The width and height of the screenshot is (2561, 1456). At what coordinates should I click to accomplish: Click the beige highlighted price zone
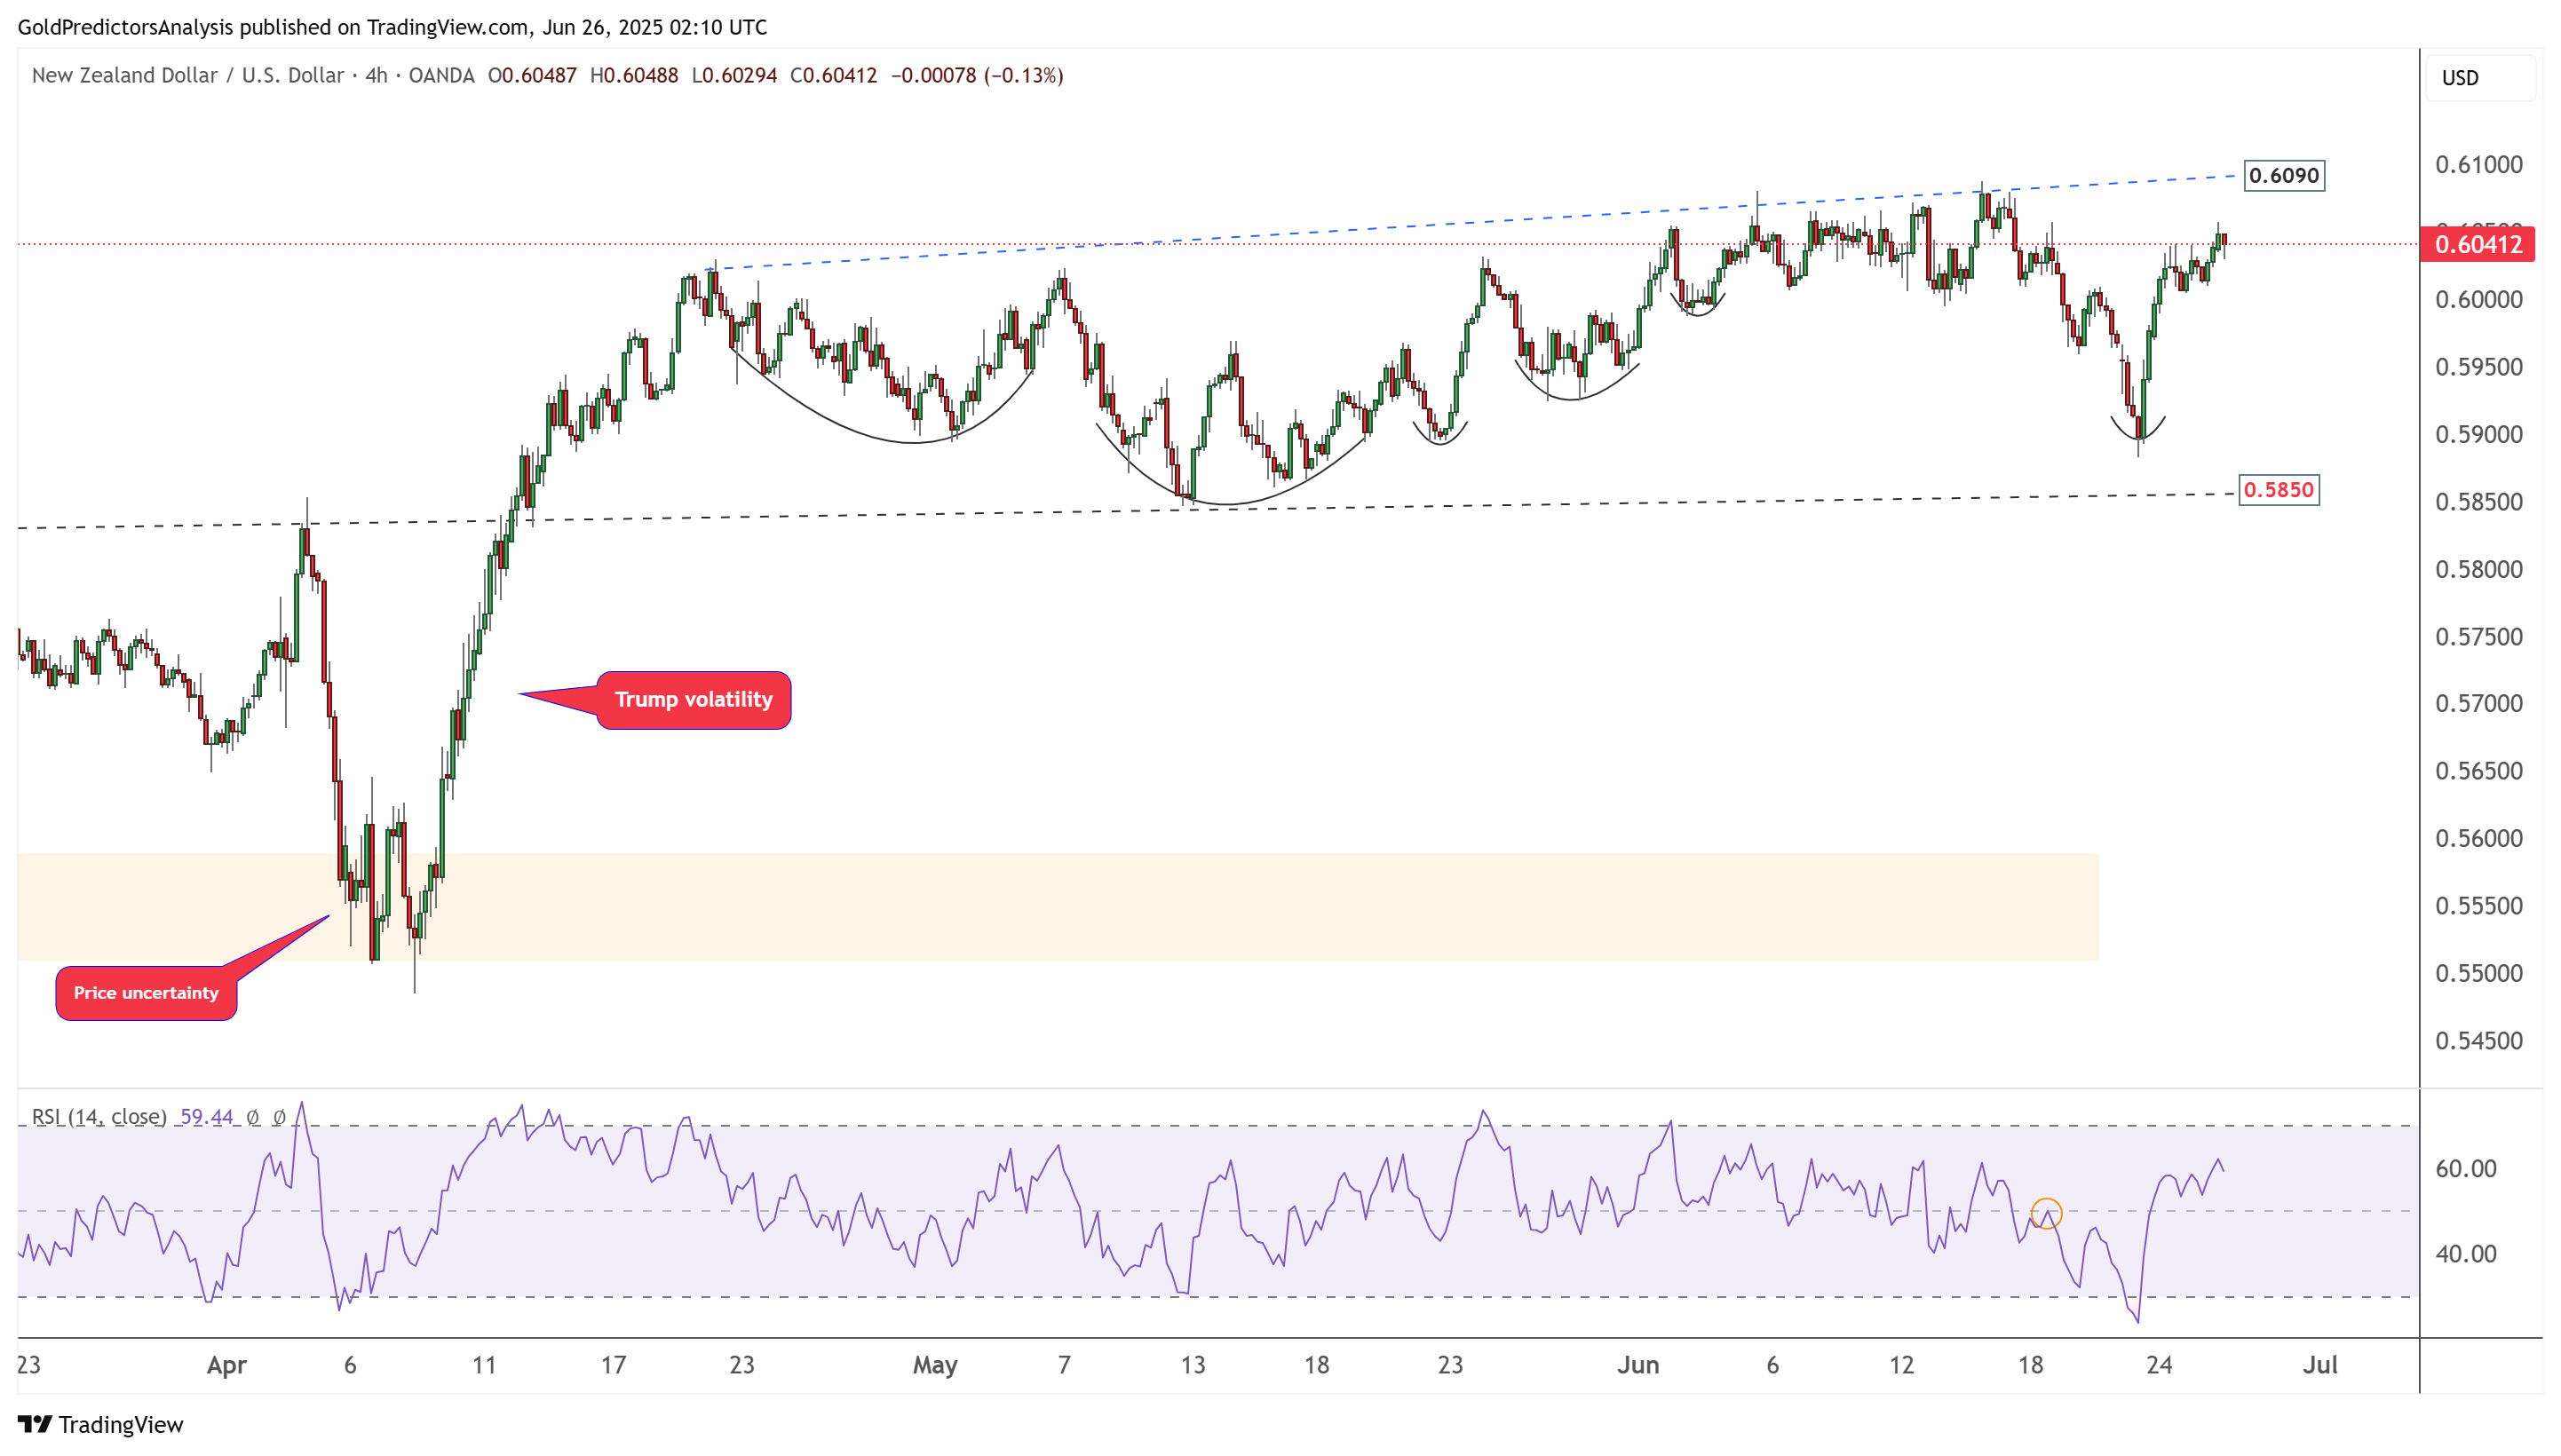point(1058,906)
